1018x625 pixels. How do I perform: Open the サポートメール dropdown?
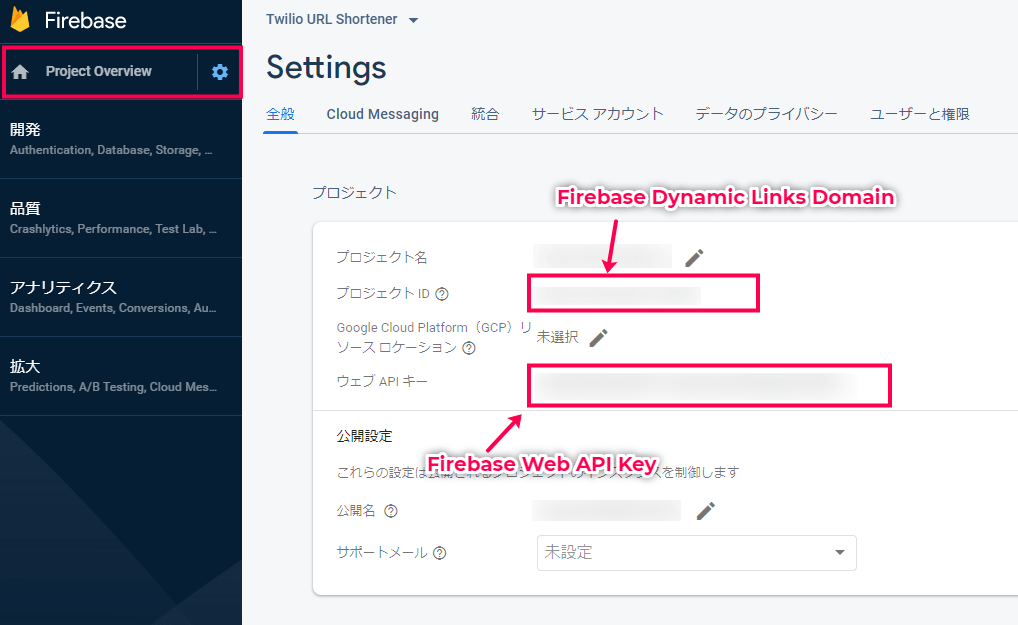point(697,553)
